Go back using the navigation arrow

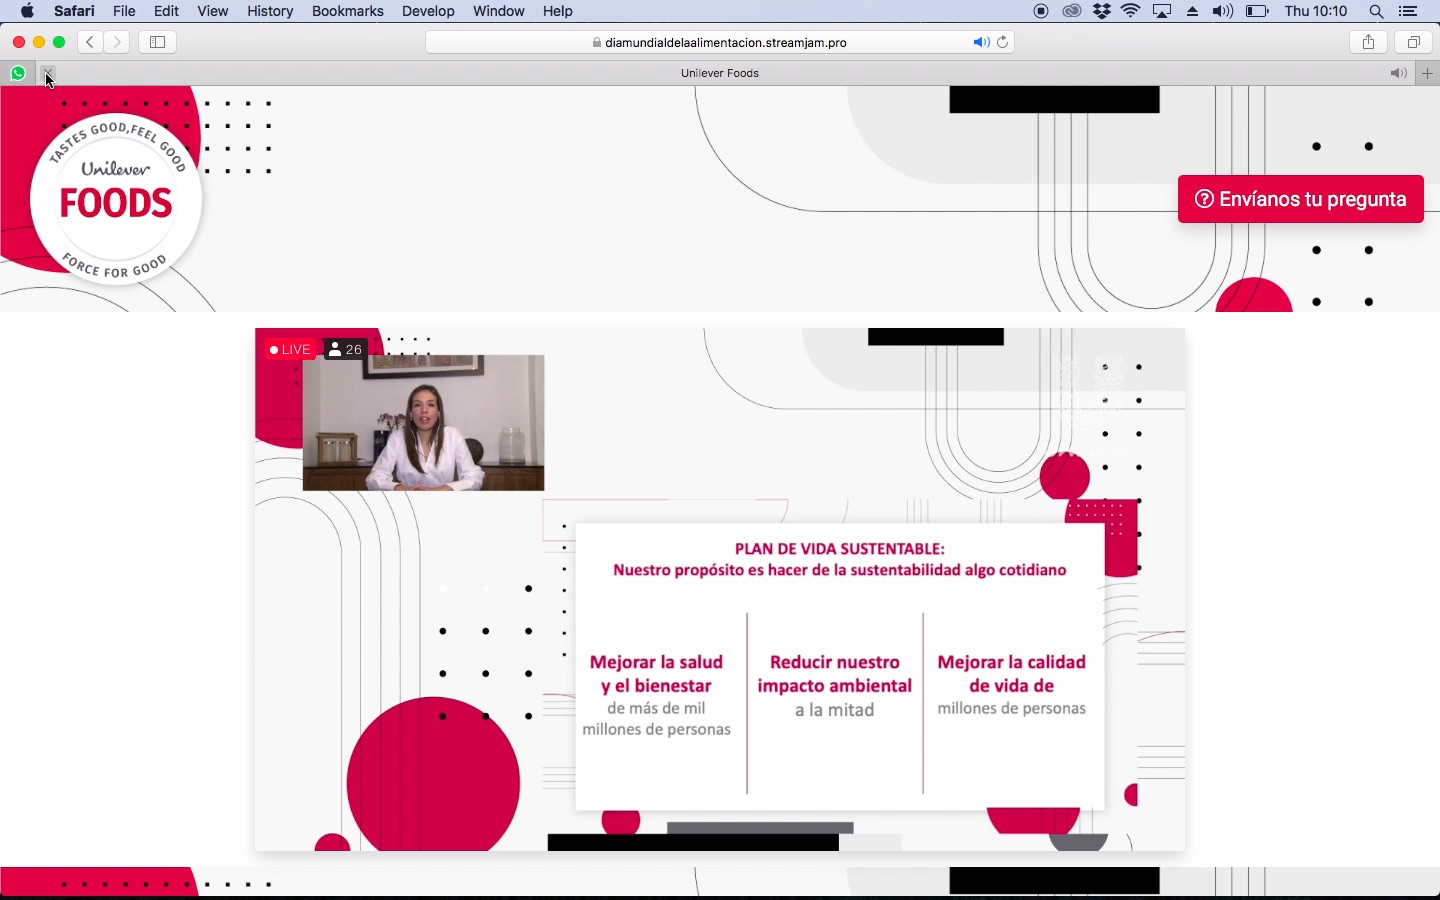pyautogui.click(x=90, y=42)
